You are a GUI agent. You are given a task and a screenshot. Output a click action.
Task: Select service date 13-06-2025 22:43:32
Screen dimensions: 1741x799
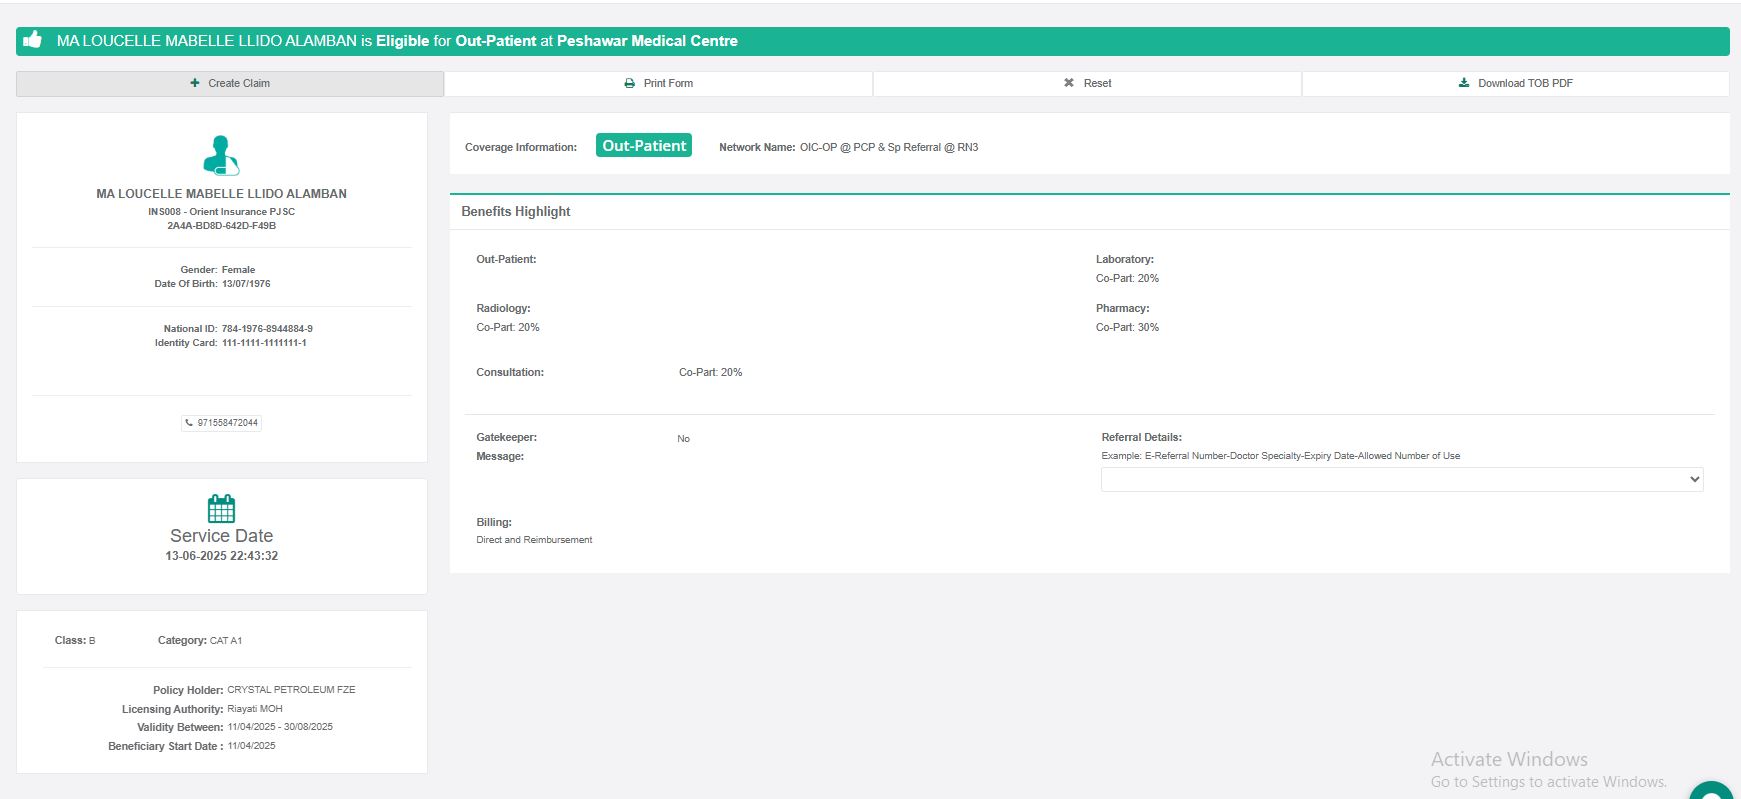click(222, 556)
